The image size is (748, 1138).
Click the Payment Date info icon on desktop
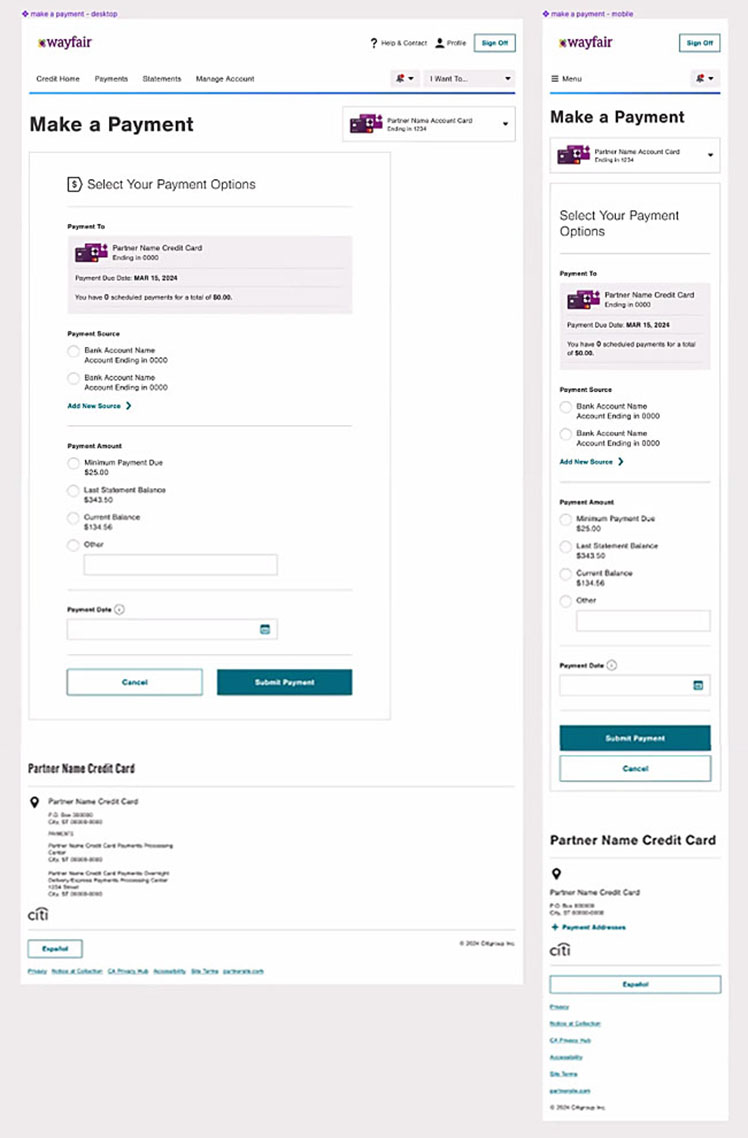120,609
